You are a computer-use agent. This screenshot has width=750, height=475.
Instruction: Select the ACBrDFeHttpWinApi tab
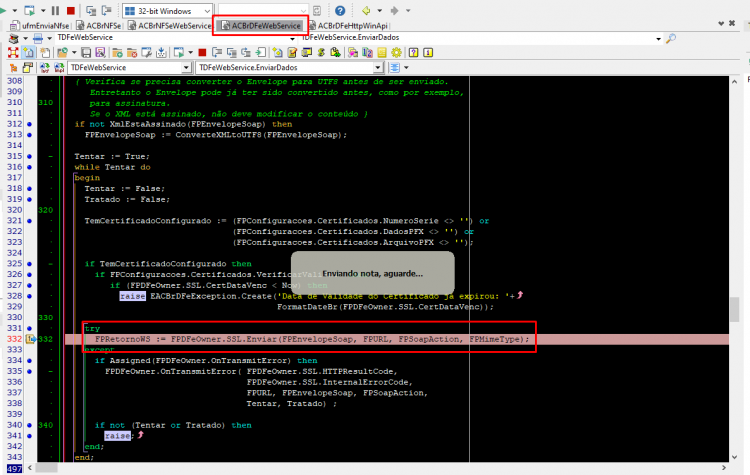(x=348, y=25)
